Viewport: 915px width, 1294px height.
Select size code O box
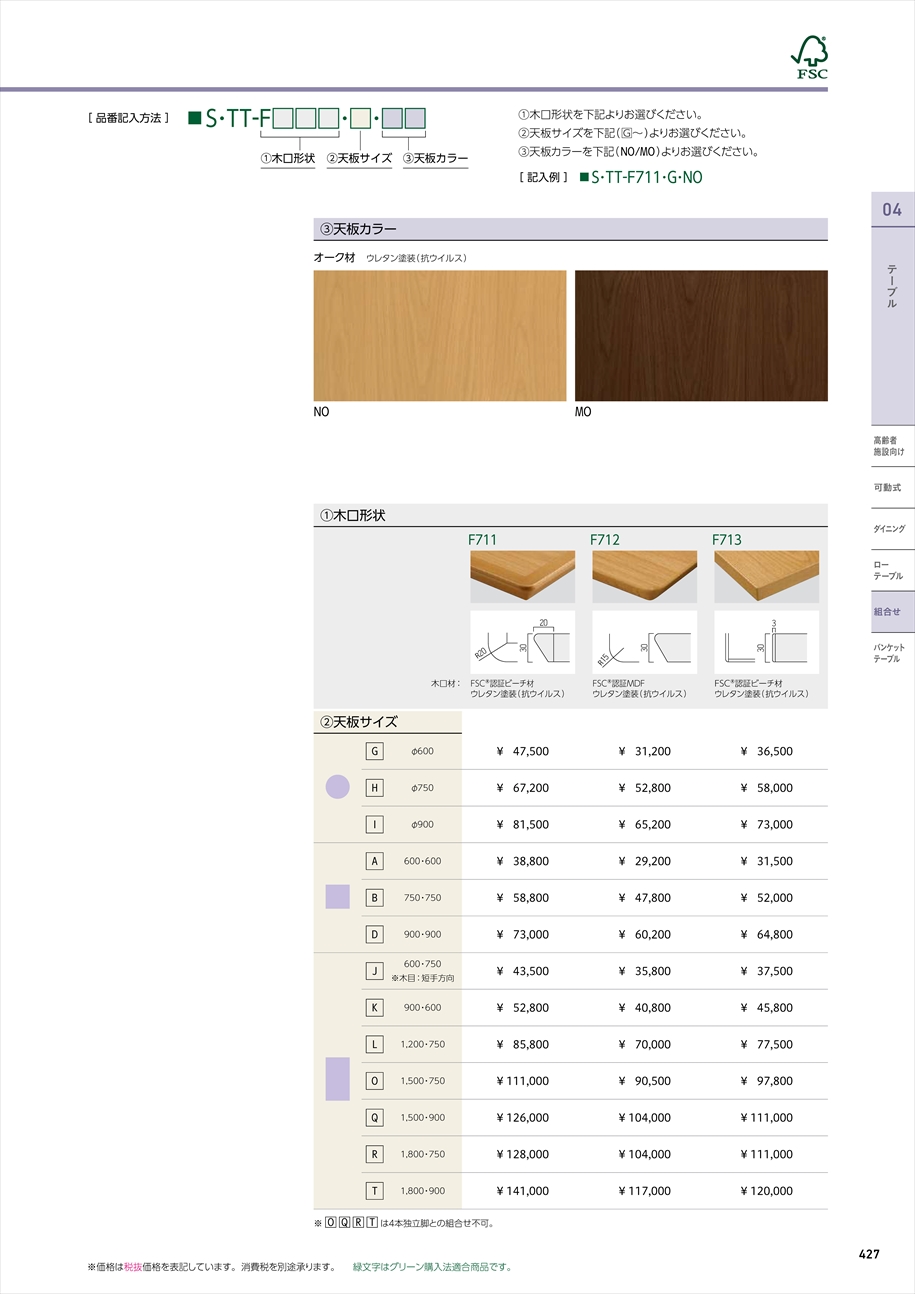click(375, 1081)
